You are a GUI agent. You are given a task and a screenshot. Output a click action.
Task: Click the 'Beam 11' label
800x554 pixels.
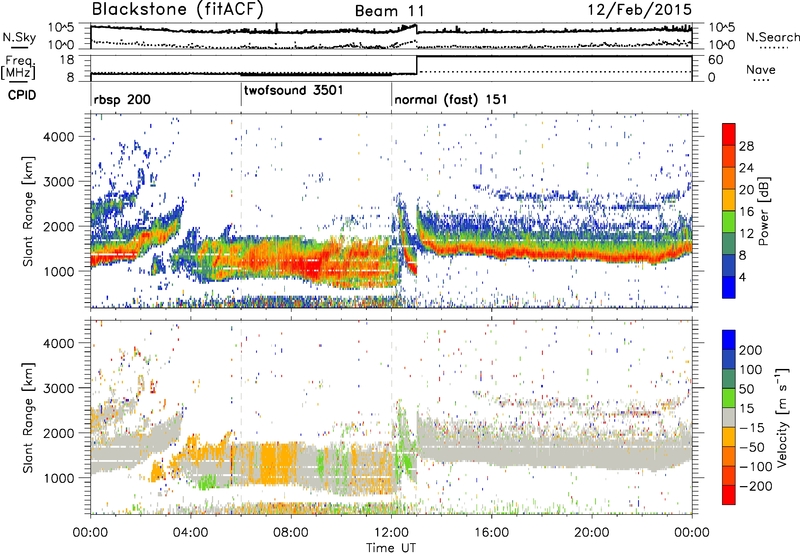pos(389,11)
